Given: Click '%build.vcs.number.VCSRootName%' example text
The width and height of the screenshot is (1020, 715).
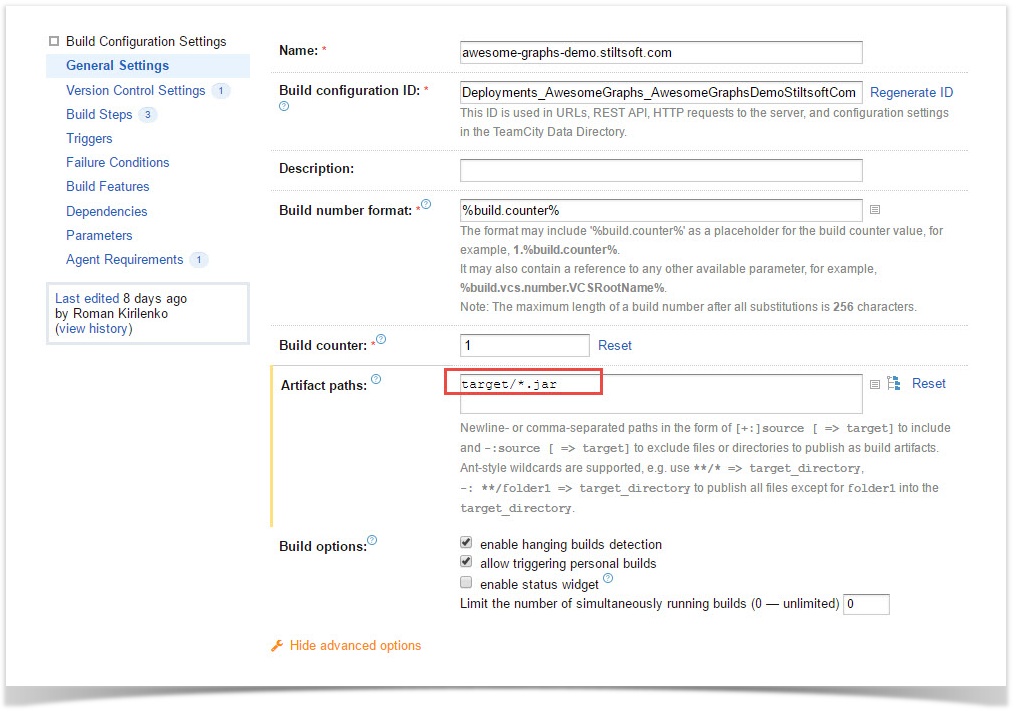Looking at the screenshot, I should point(563,288).
